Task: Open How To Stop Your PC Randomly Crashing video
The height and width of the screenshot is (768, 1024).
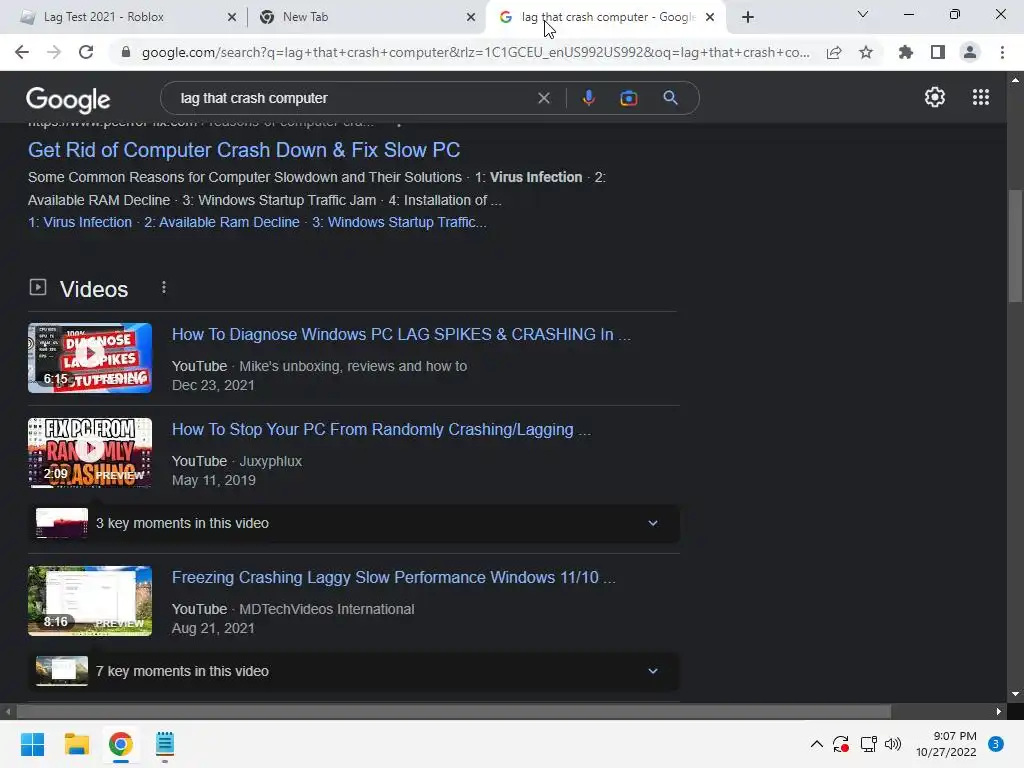Action: coord(381,429)
